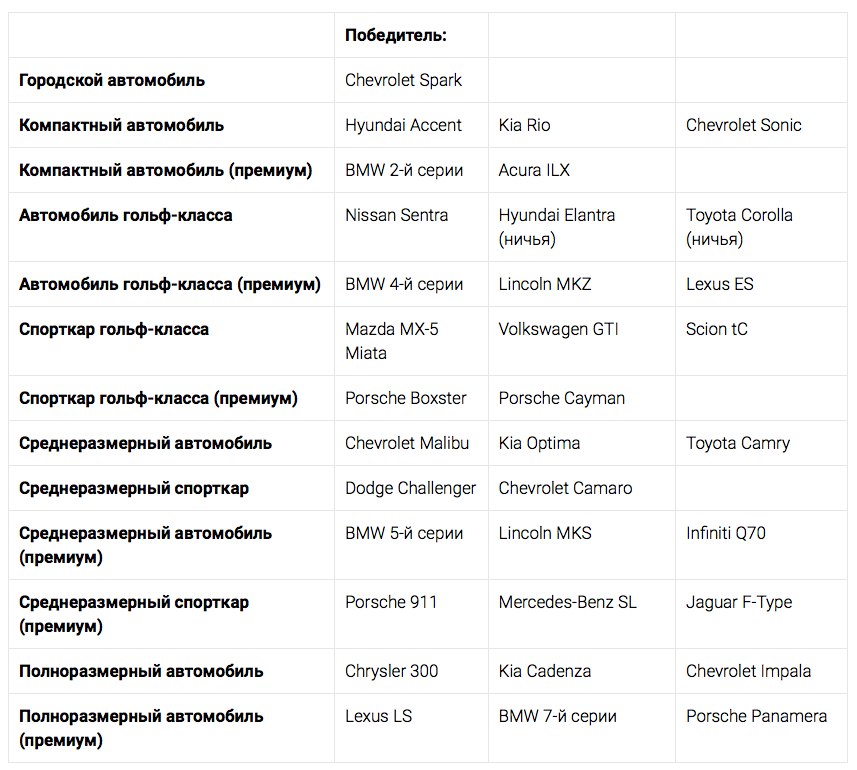857x770 pixels.
Task: Select the Porsche Boxster cell
Action: [405, 398]
